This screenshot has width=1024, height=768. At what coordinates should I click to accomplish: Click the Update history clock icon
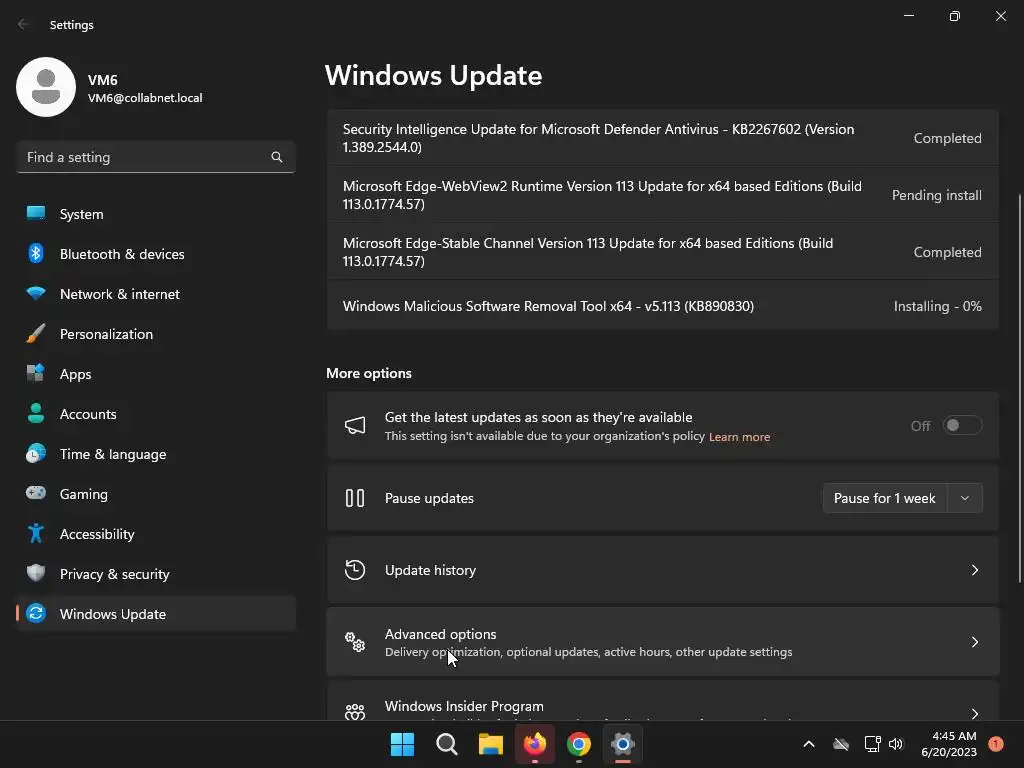pos(355,570)
